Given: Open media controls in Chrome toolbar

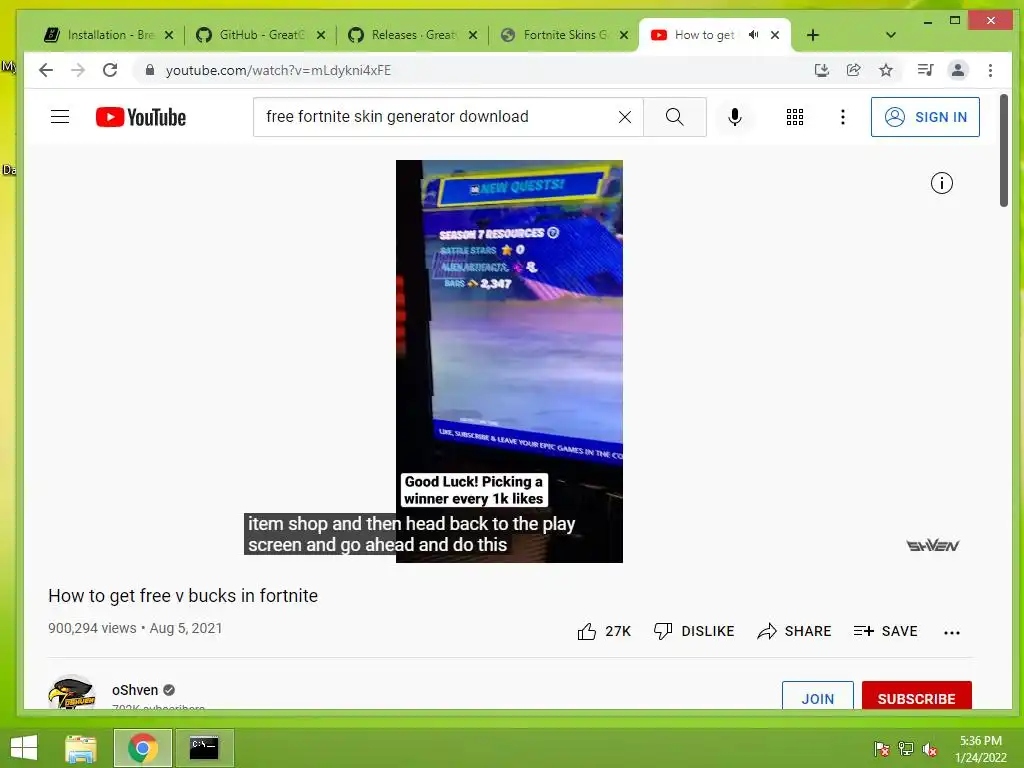Looking at the screenshot, I should 925,70.
